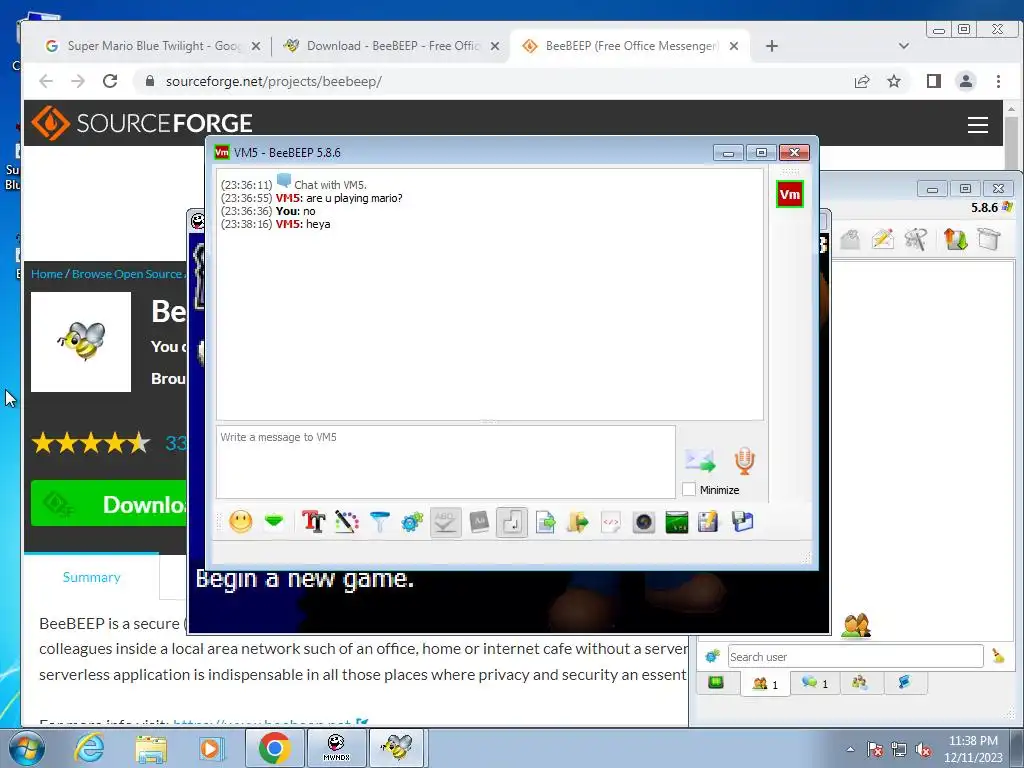The width and height of the screenshot is (1024, 768).
Task: Click the pencil envelope icon in the BeeBEEP main window
Action: point(882,239)
